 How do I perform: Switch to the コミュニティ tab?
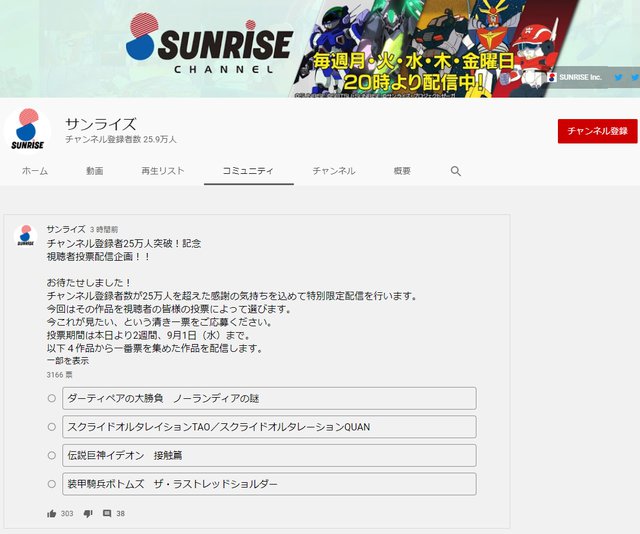point(248,171)
